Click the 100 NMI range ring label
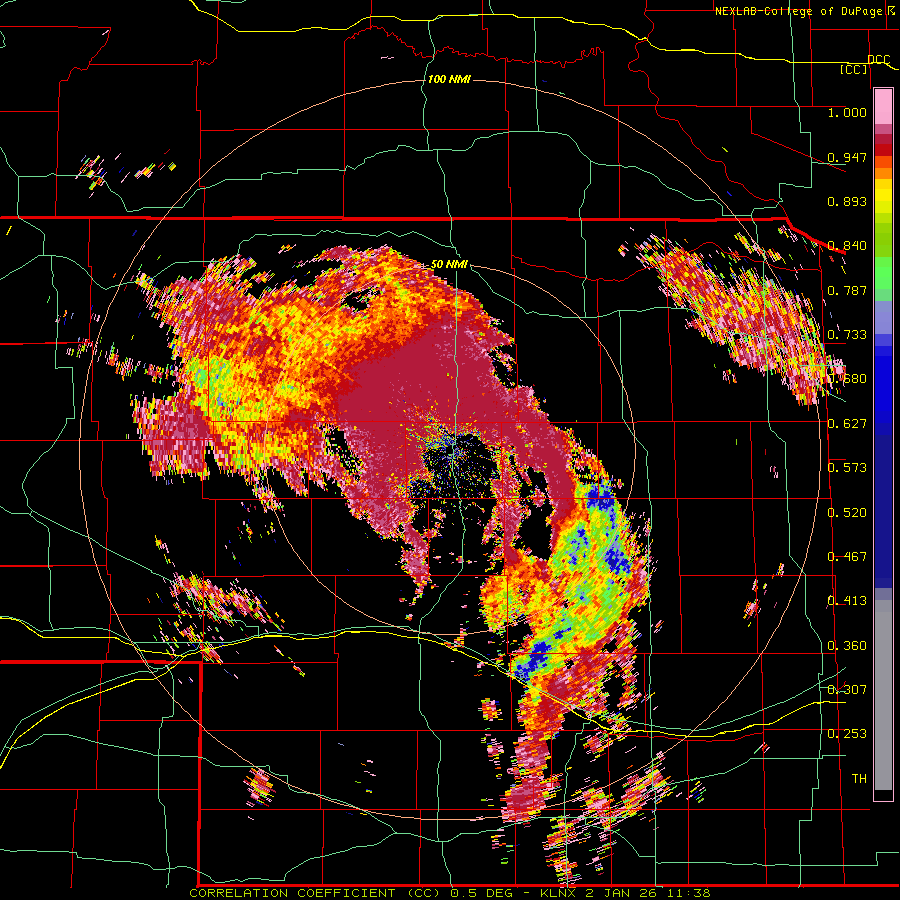 (449, 79)
